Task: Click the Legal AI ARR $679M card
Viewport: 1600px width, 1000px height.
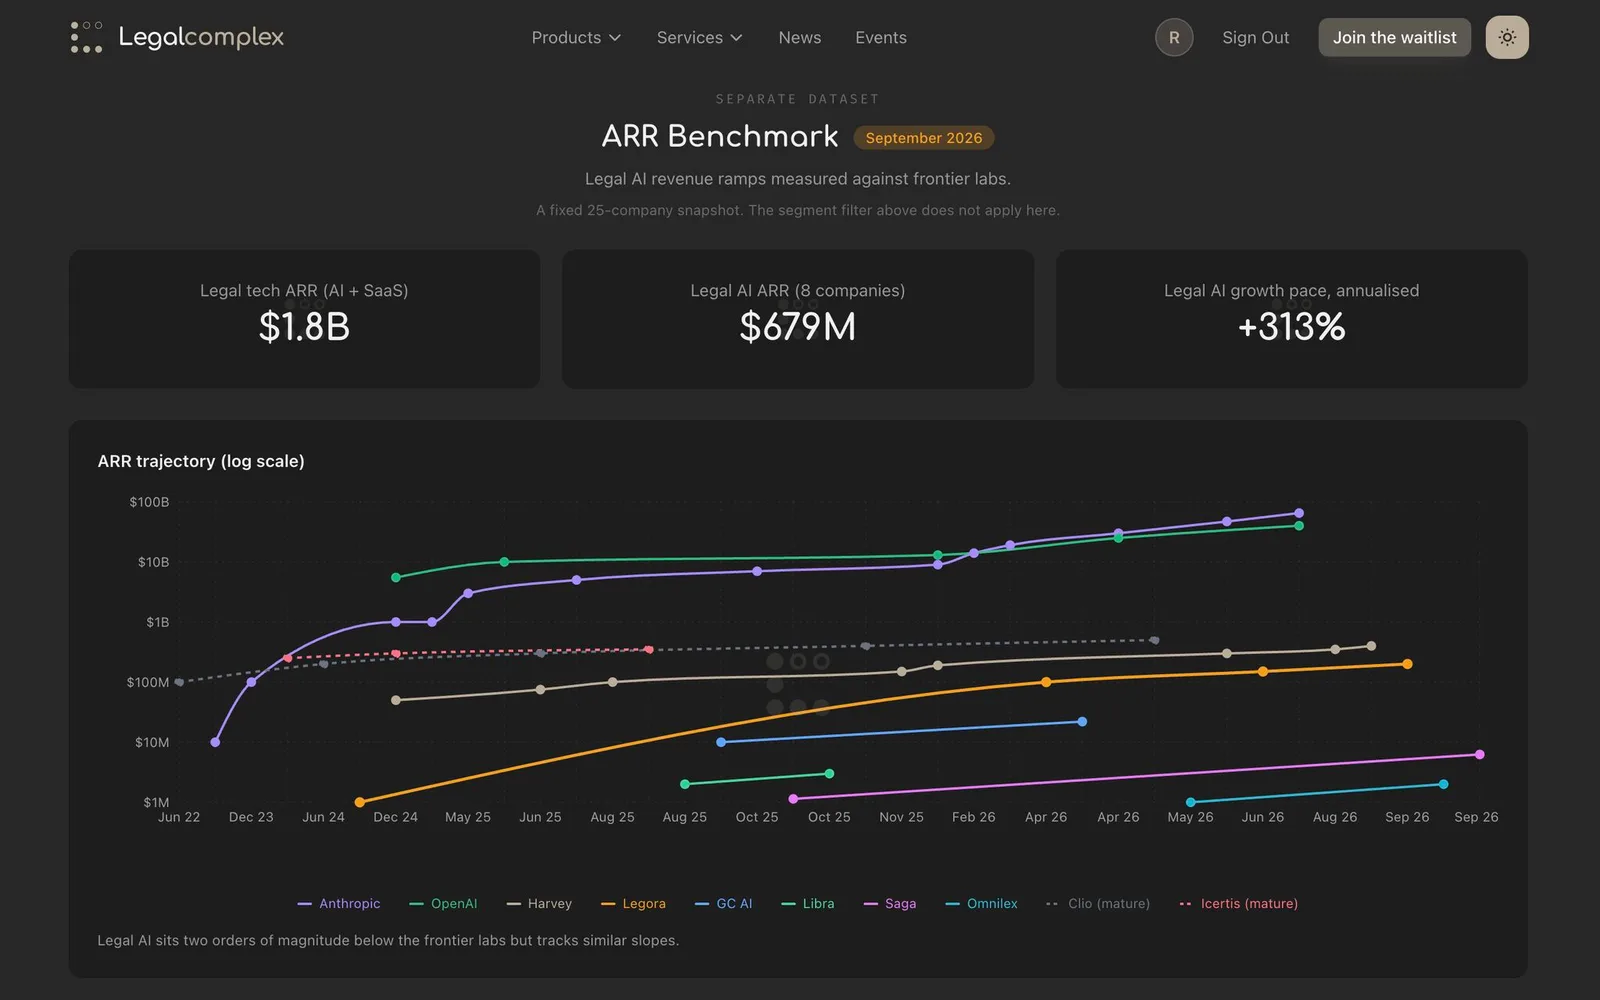Action: point(798,319)
